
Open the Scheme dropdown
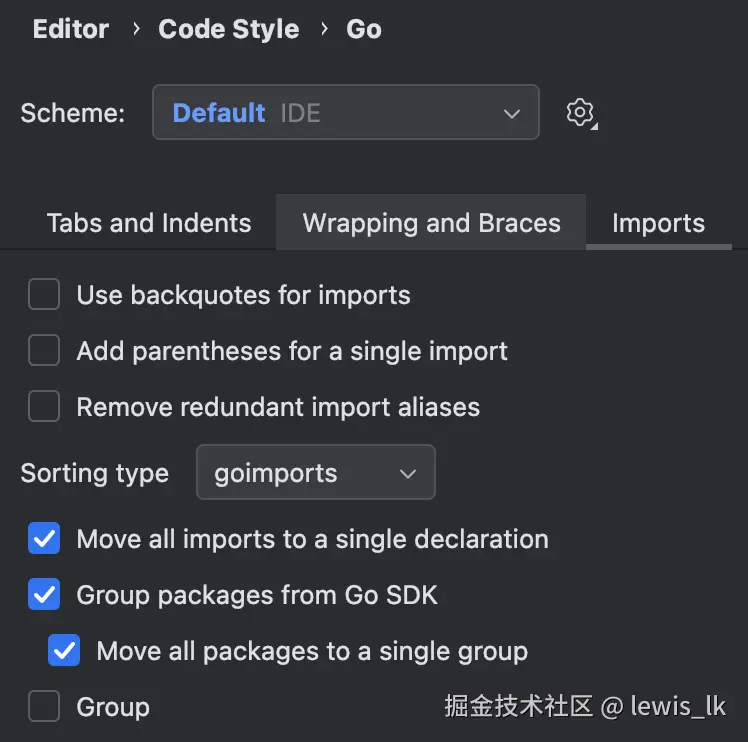click(345, 112)
